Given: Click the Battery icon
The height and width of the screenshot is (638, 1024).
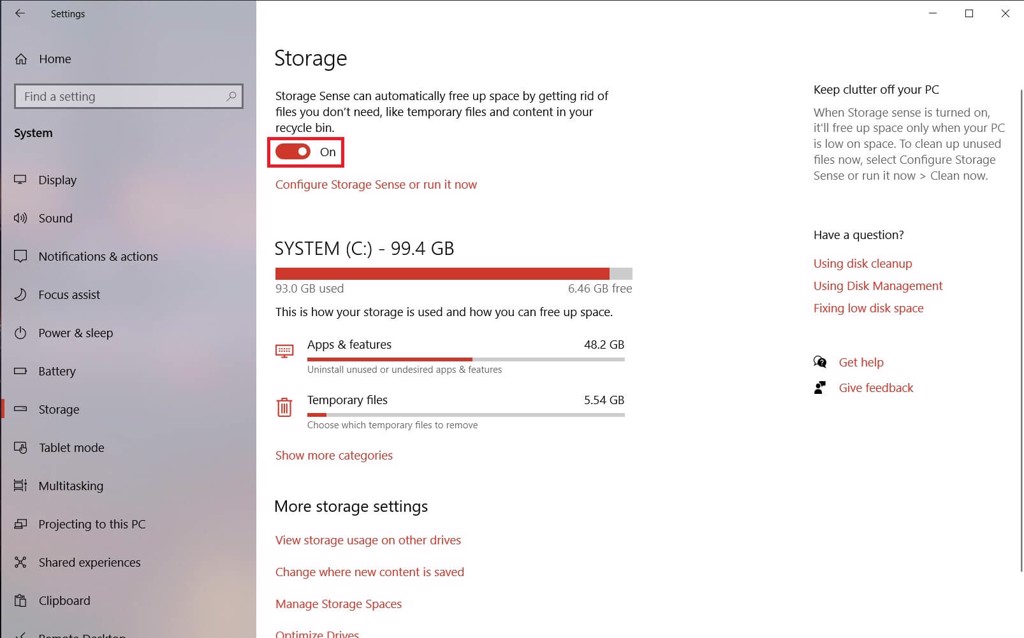Looking at the screenshot, I should click(20, 371).
